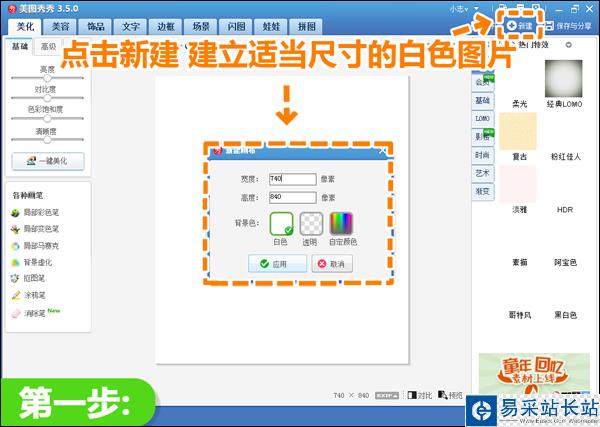Apply the 淡雅 effect thumbnail

[518, 184]
